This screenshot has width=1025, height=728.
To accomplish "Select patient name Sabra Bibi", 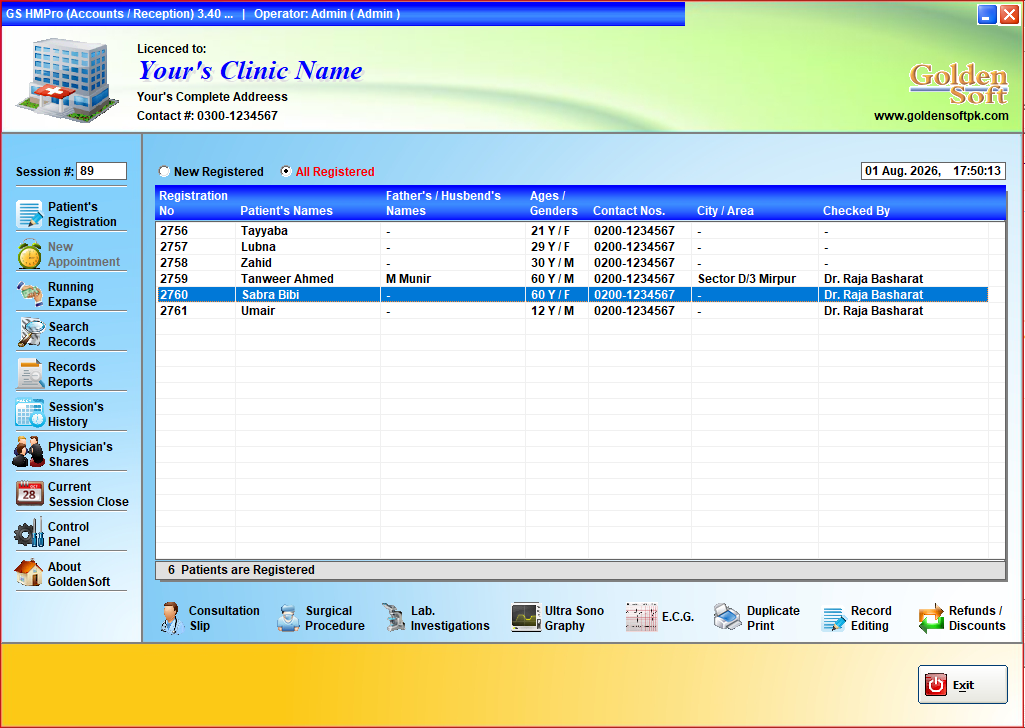I will 270,295.
